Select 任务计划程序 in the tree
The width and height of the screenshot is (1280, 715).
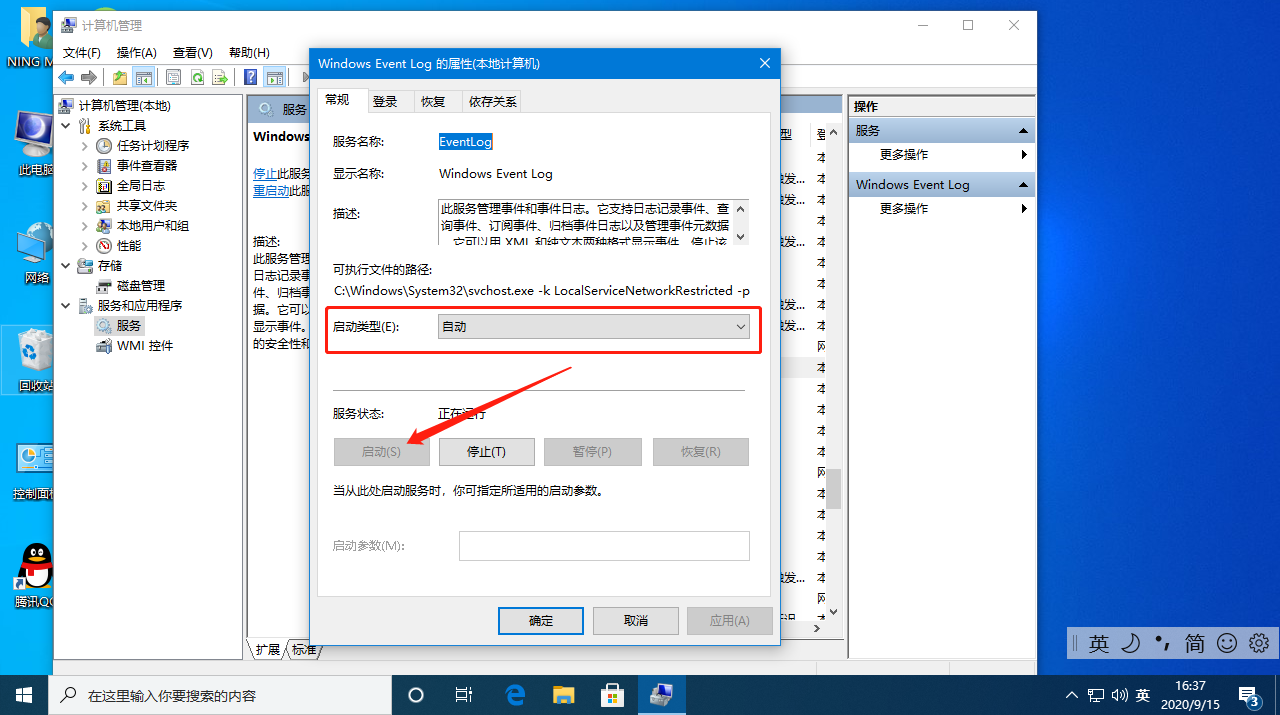tap(153, 146)
